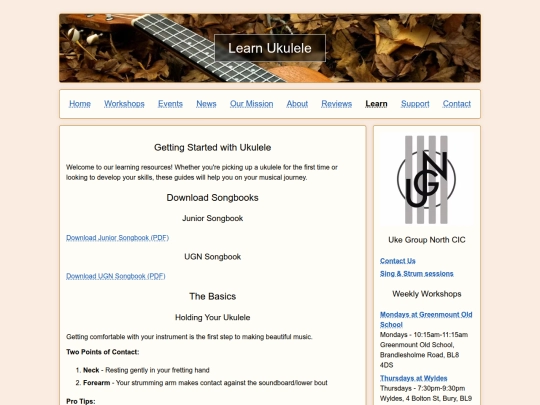Go to the Contact navigation link
The image size is (540, 405).
coord(457,104)
